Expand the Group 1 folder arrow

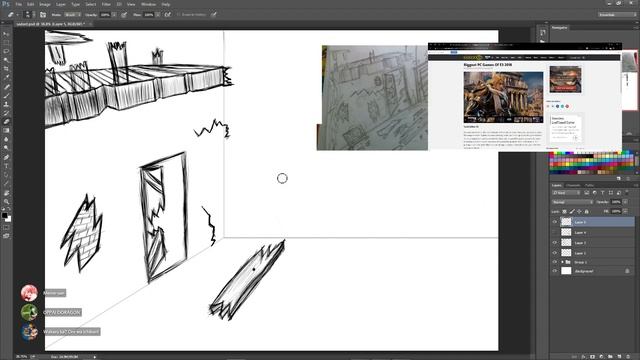tap(562, 262)
